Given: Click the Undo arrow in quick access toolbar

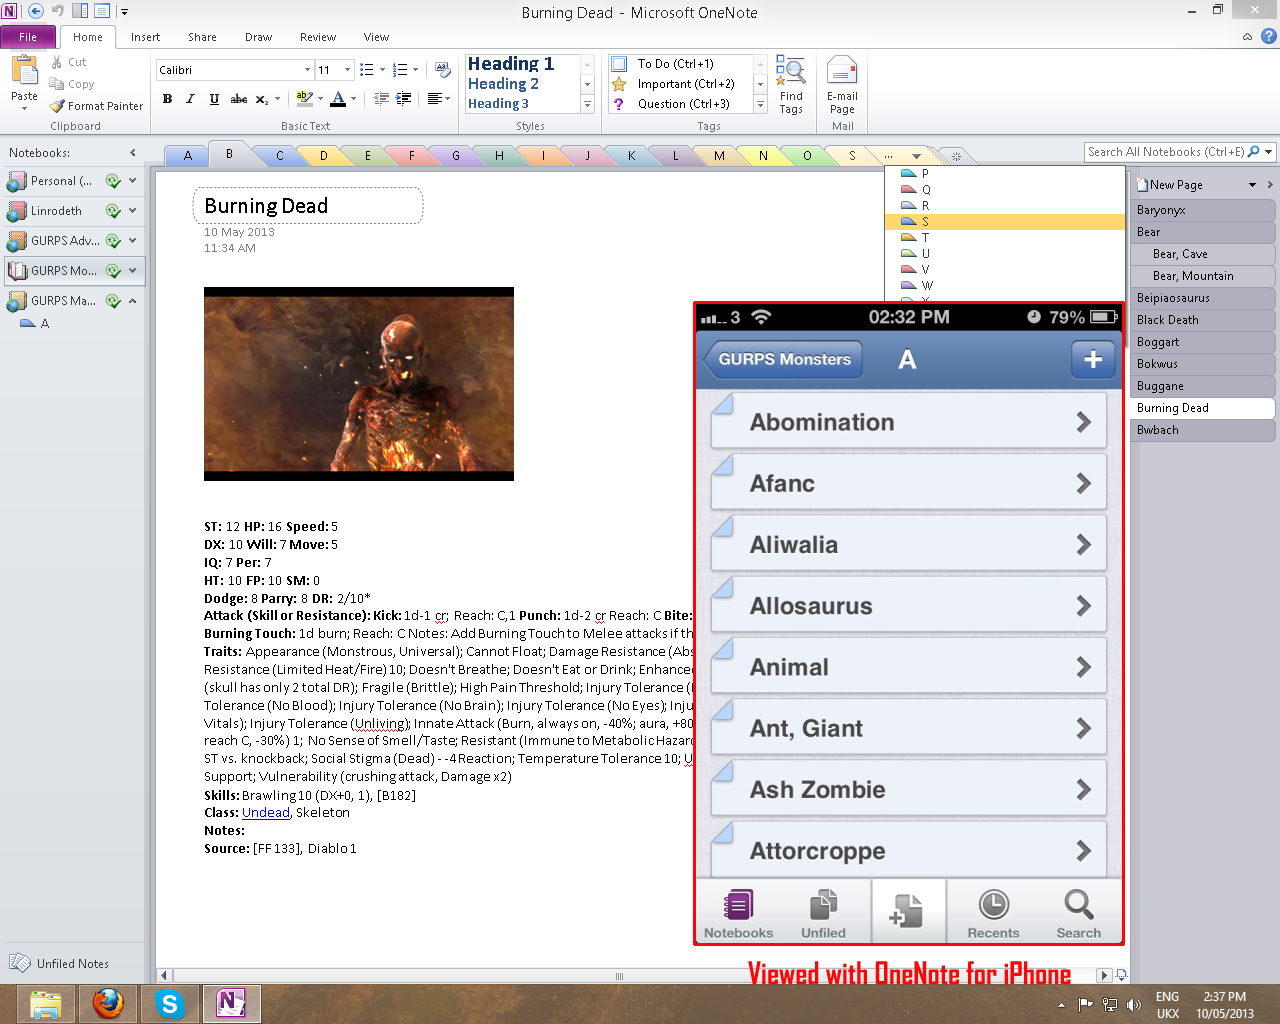Looking at the screenshot, I should click(x=58, y=11).
